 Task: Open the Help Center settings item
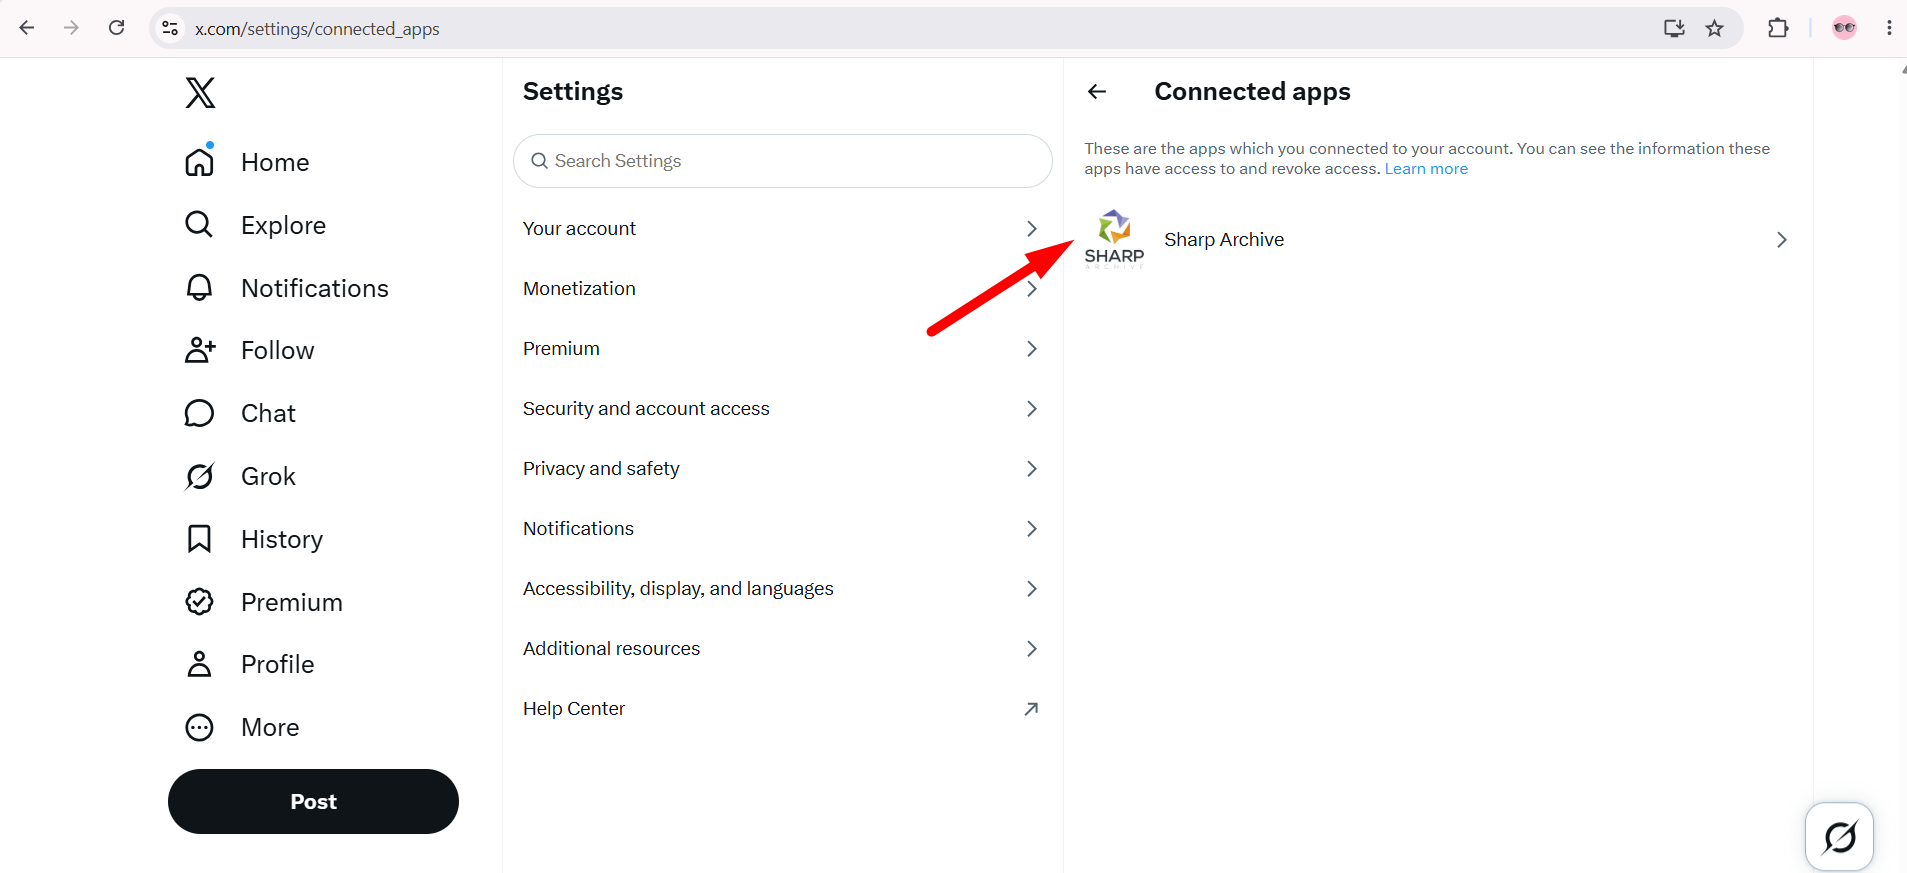point(782,709)
